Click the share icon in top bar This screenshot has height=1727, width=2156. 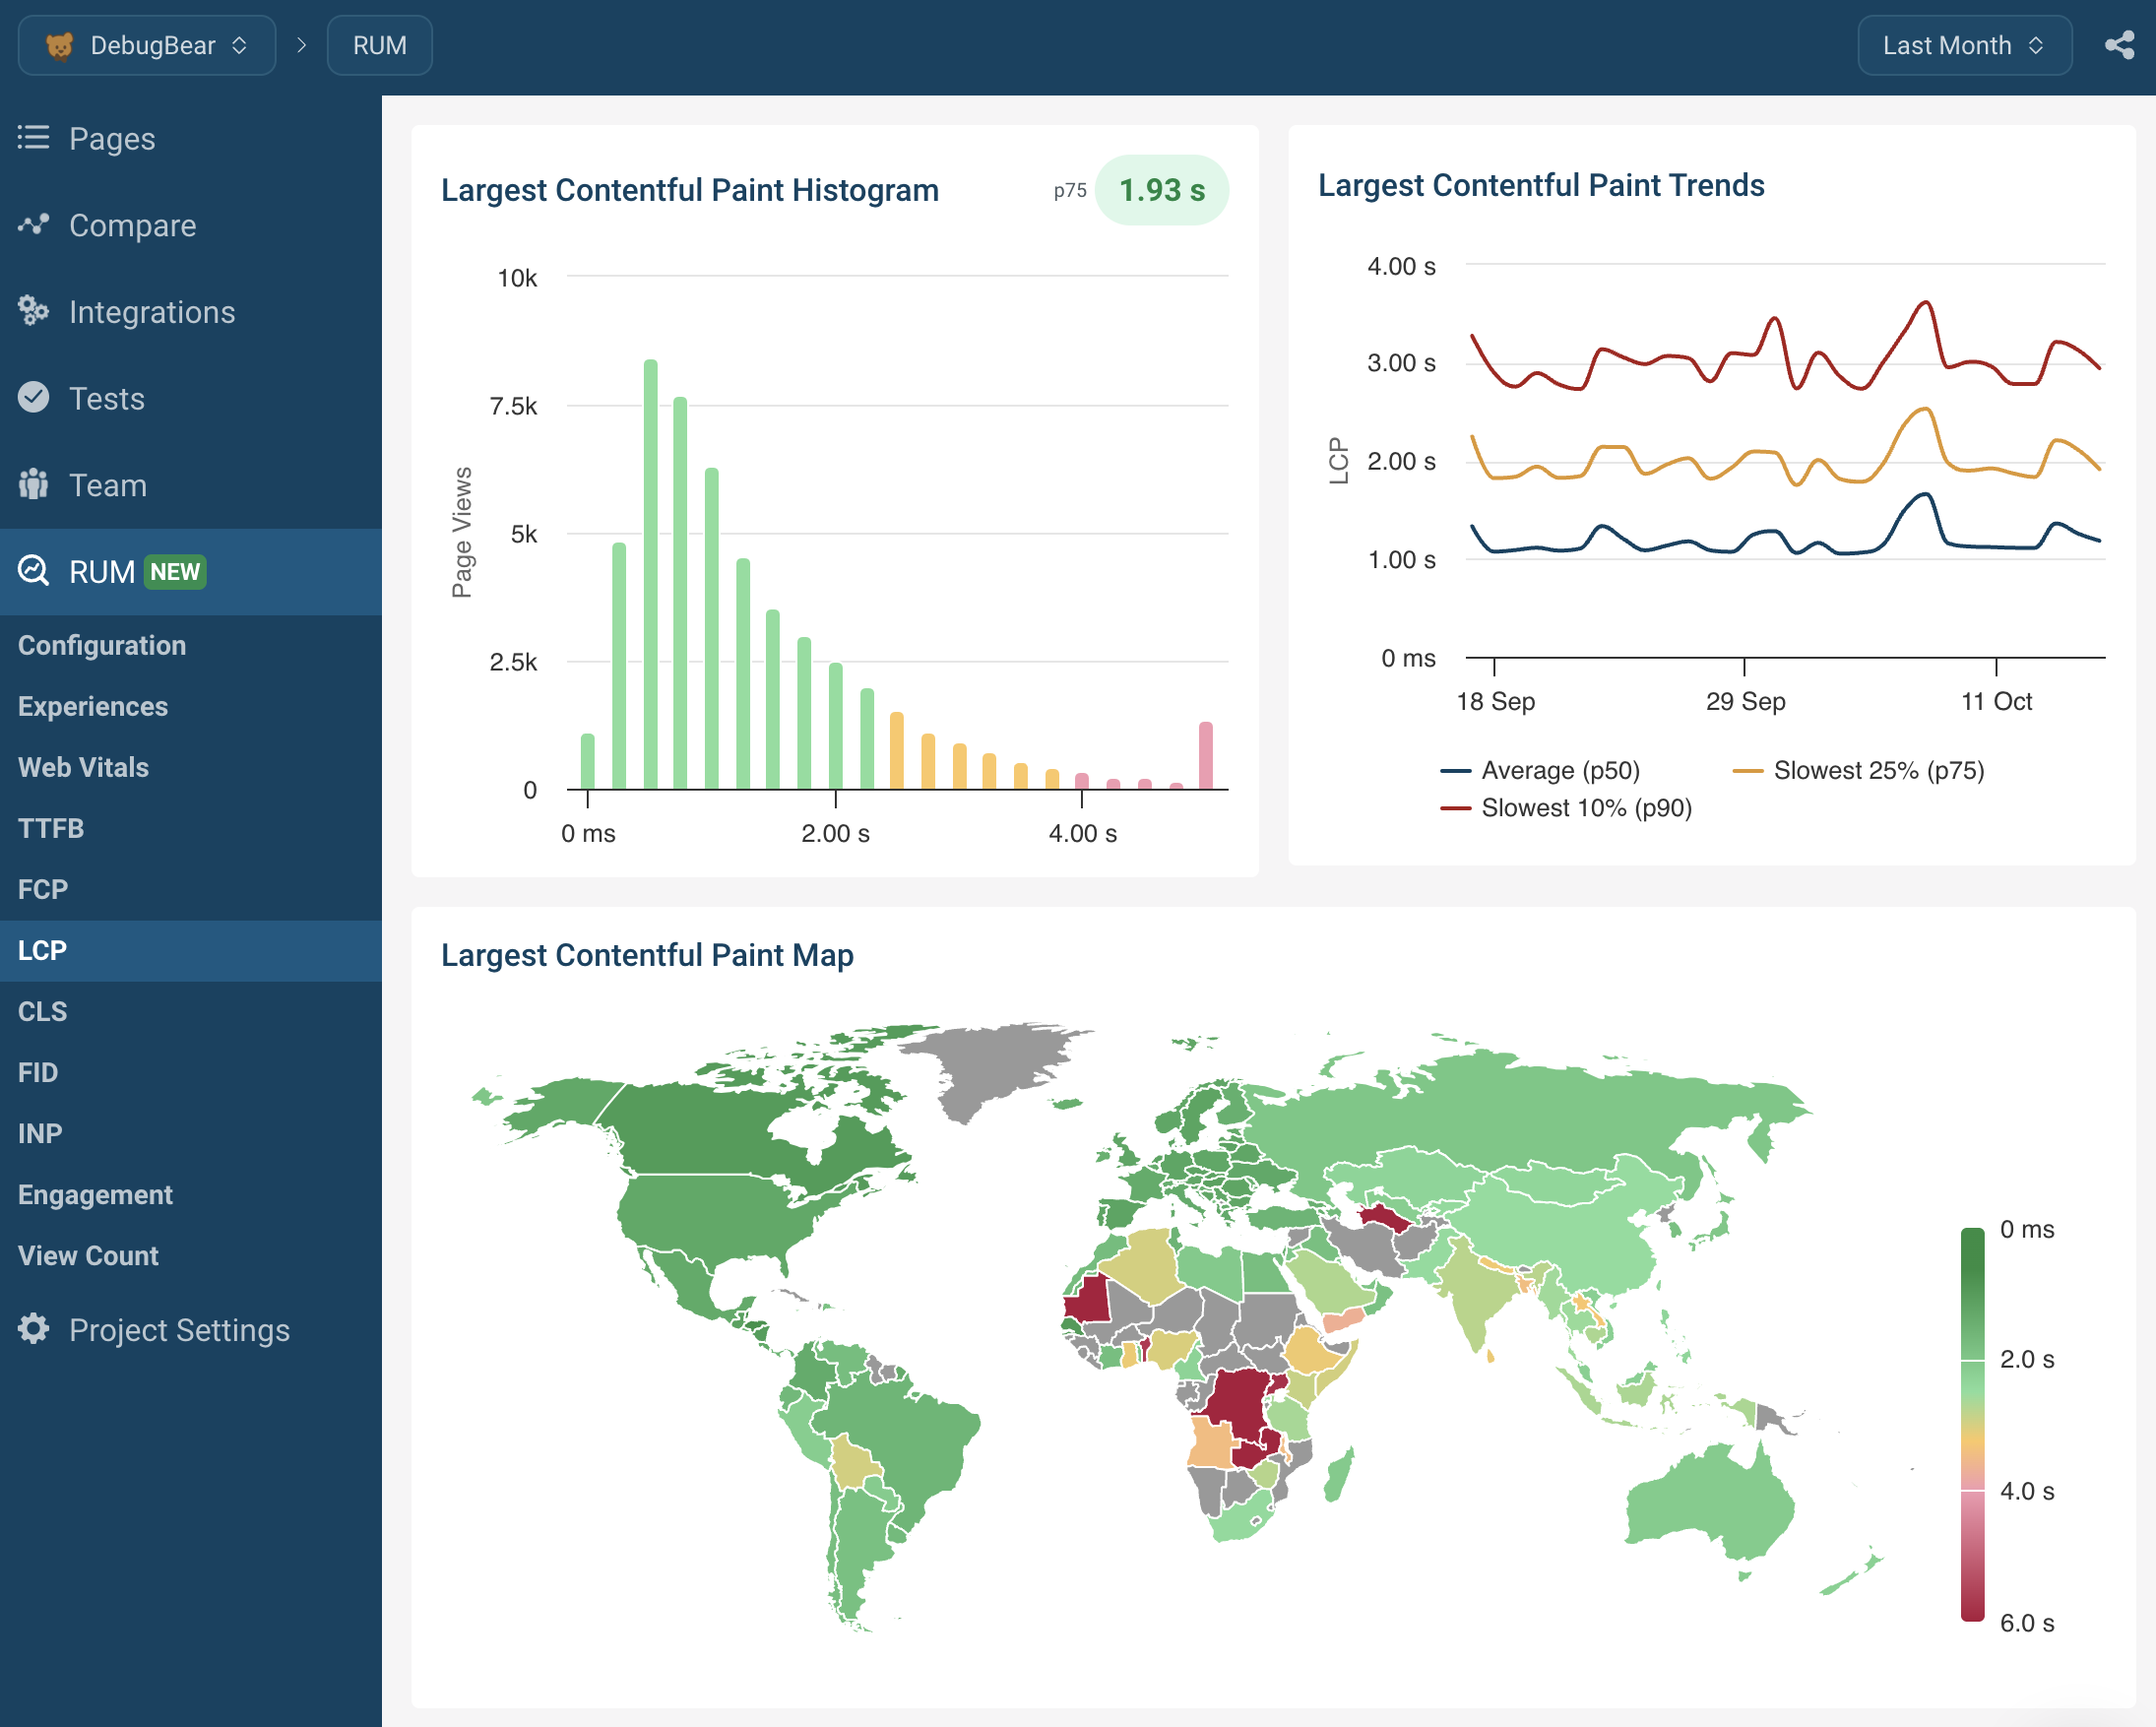(2119, 45)
